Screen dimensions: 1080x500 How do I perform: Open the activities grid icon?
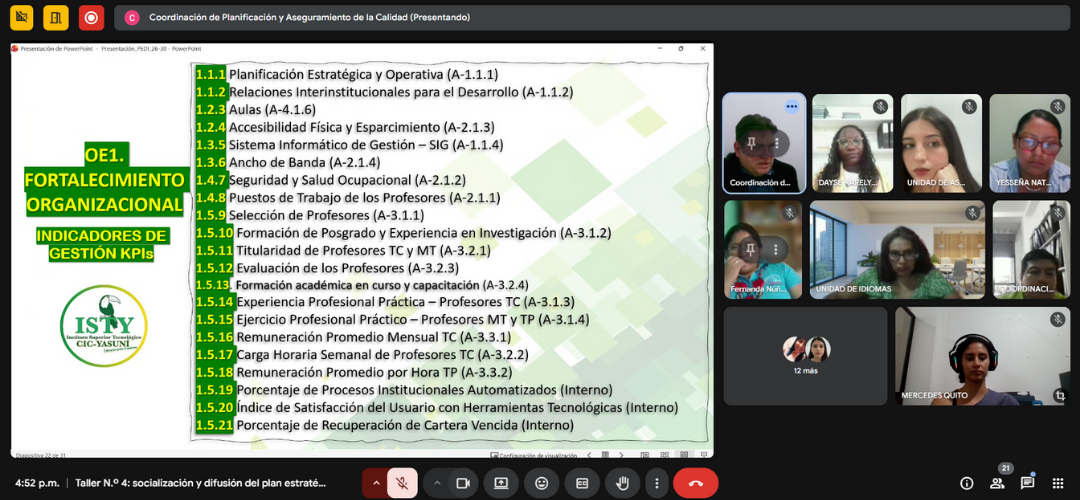pos(1057,483)
